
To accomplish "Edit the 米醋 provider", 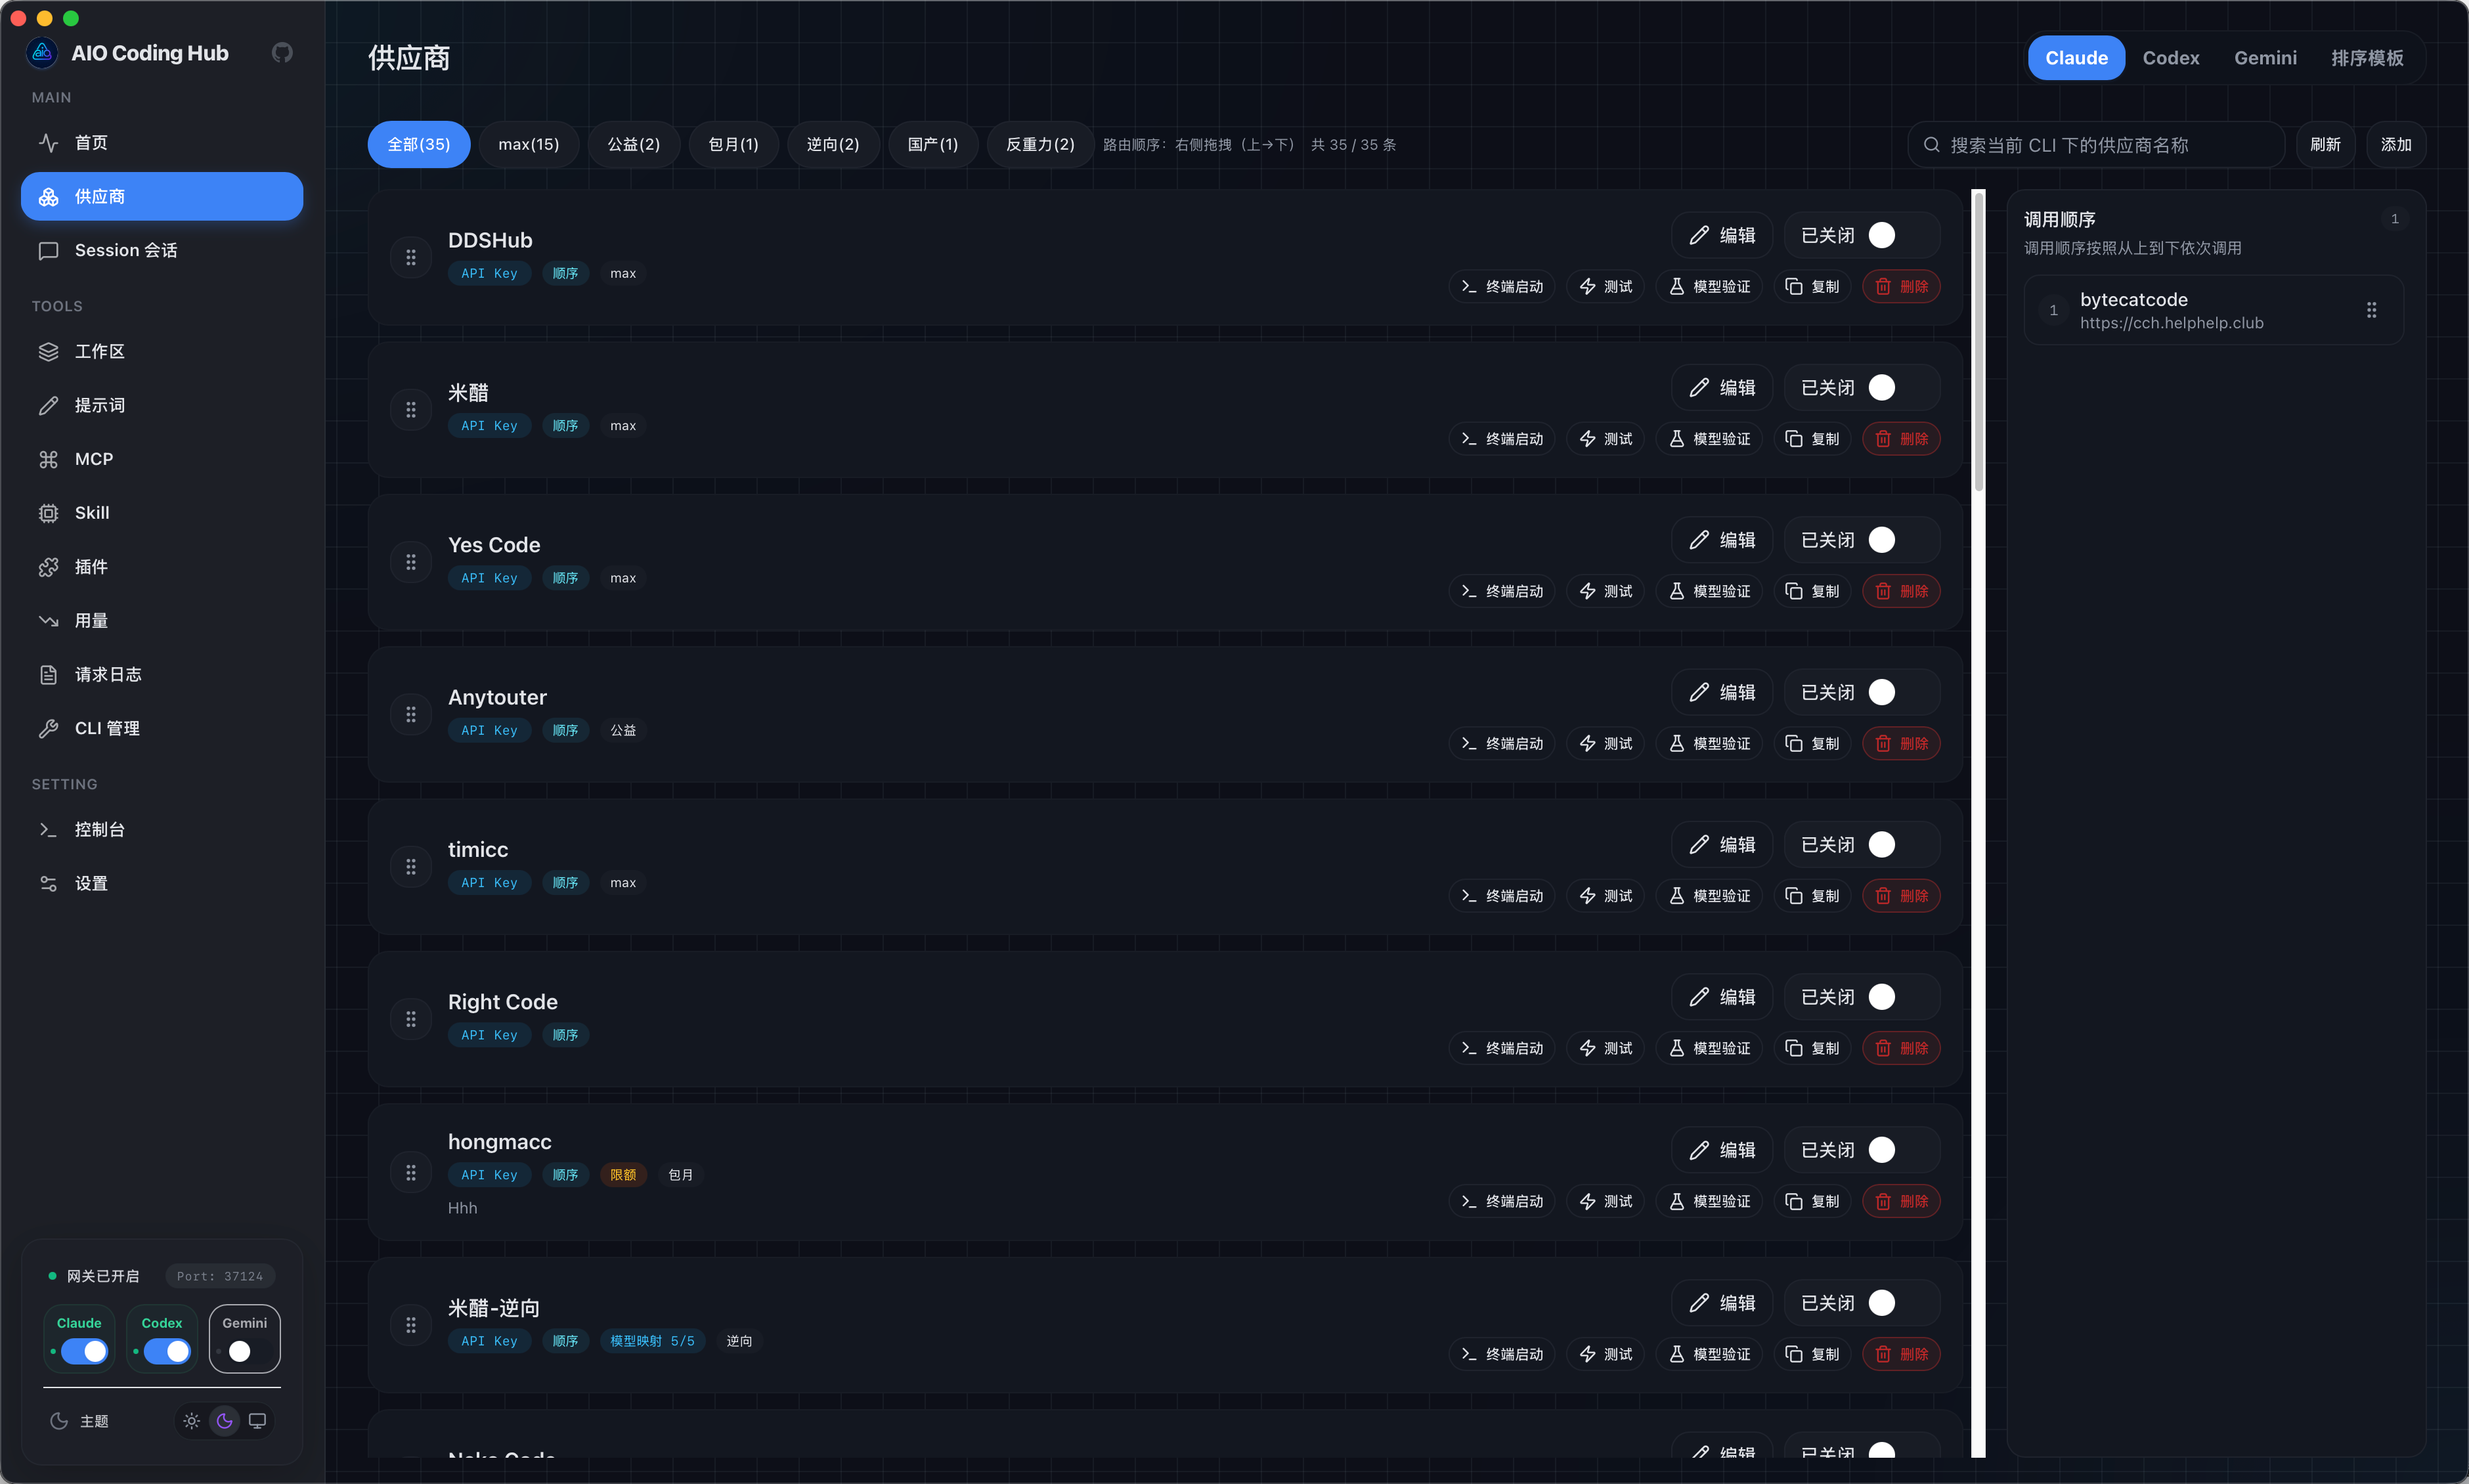I will tap(1722, 387).
